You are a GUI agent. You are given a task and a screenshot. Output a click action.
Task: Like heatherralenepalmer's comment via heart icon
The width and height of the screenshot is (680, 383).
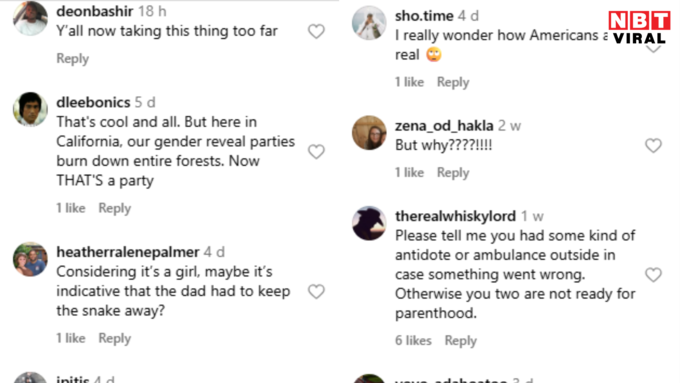(x=316, y=291)
